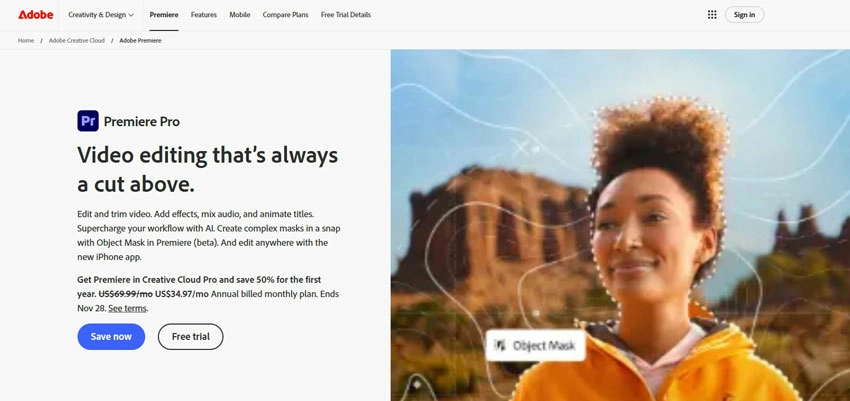This screenshot has height=401, width=850.
Task: Open Adobe Creative Cloud breadcrumb link
Action: point(77,41)
